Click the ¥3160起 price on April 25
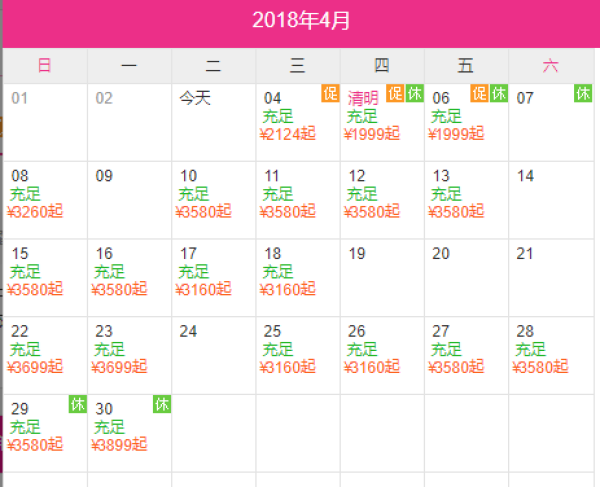 [288, 367]
